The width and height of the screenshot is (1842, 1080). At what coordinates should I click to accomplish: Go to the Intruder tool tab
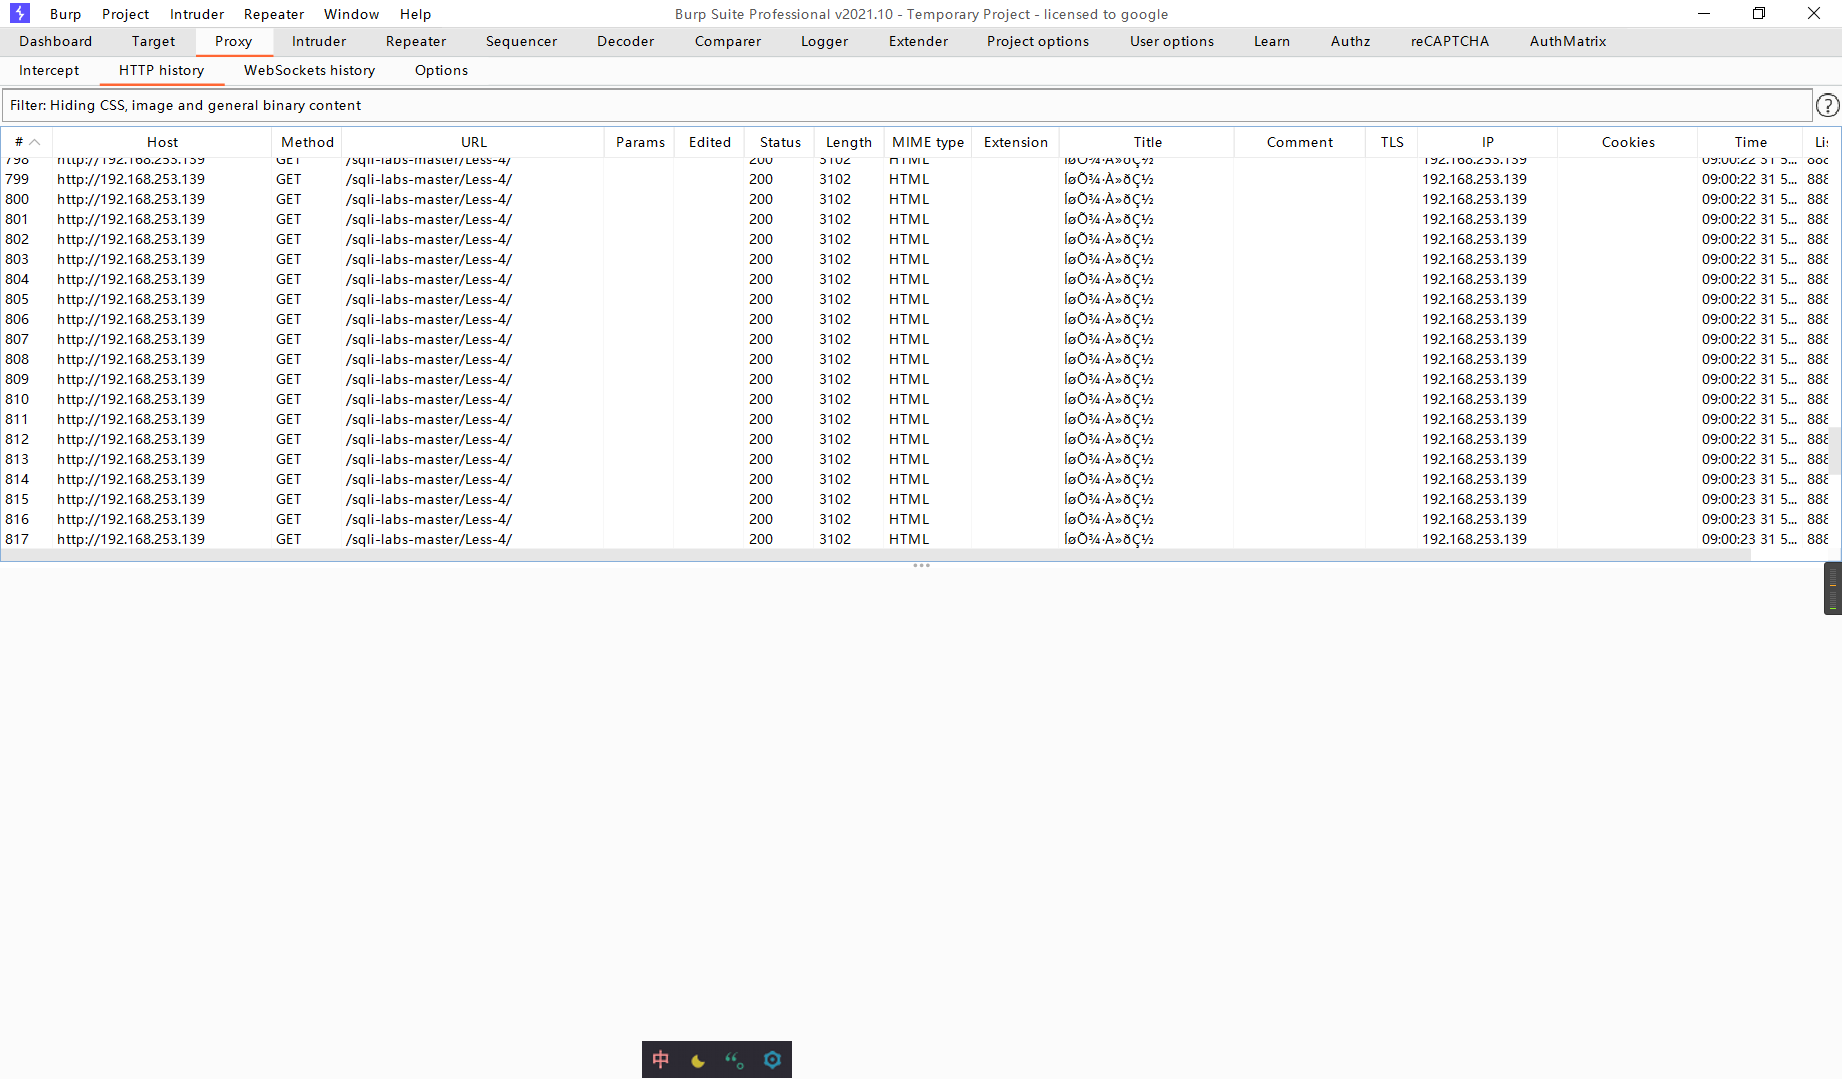click(x=319, y=41)
